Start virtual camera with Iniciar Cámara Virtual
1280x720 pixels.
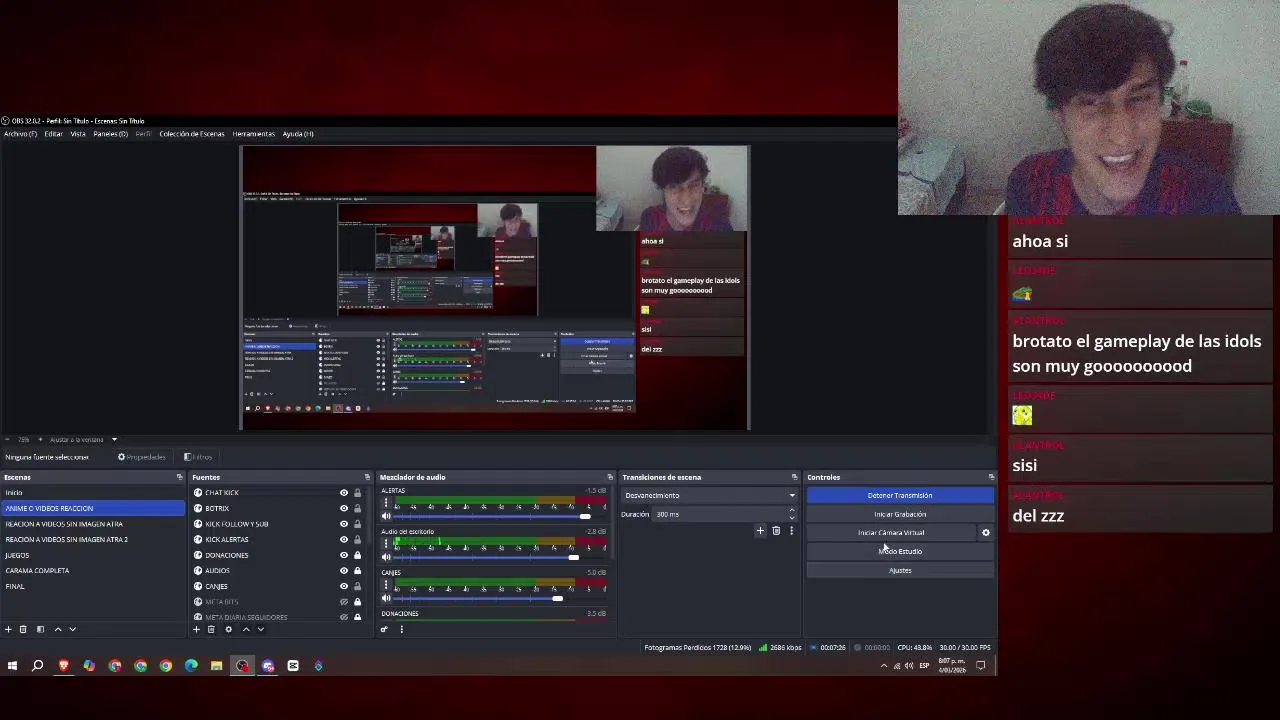tap(891, 533)
